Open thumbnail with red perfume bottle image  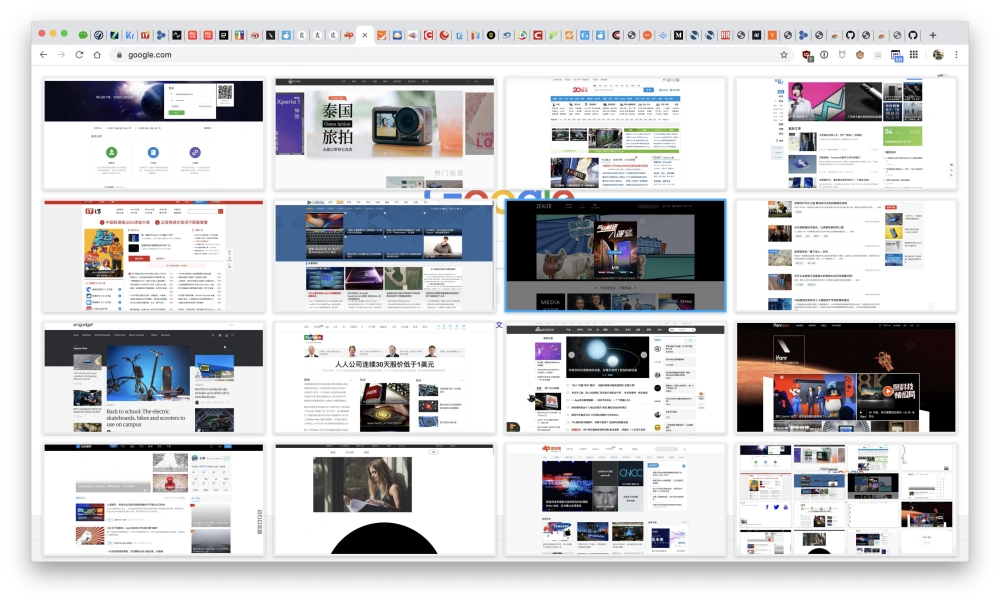tap(153, 499)
